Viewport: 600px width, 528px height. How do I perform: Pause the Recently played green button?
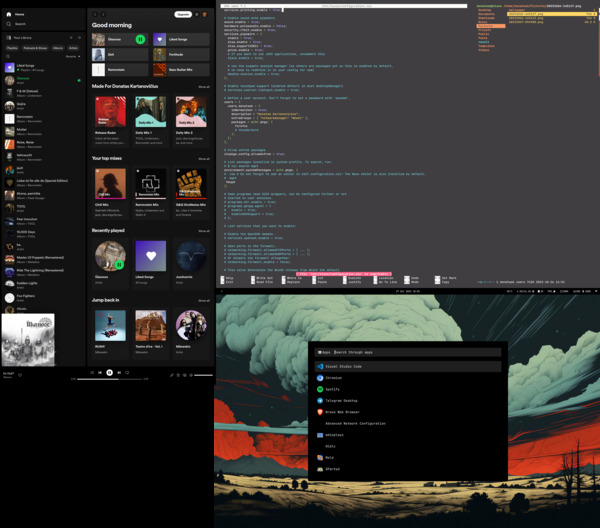click(119, 264)
